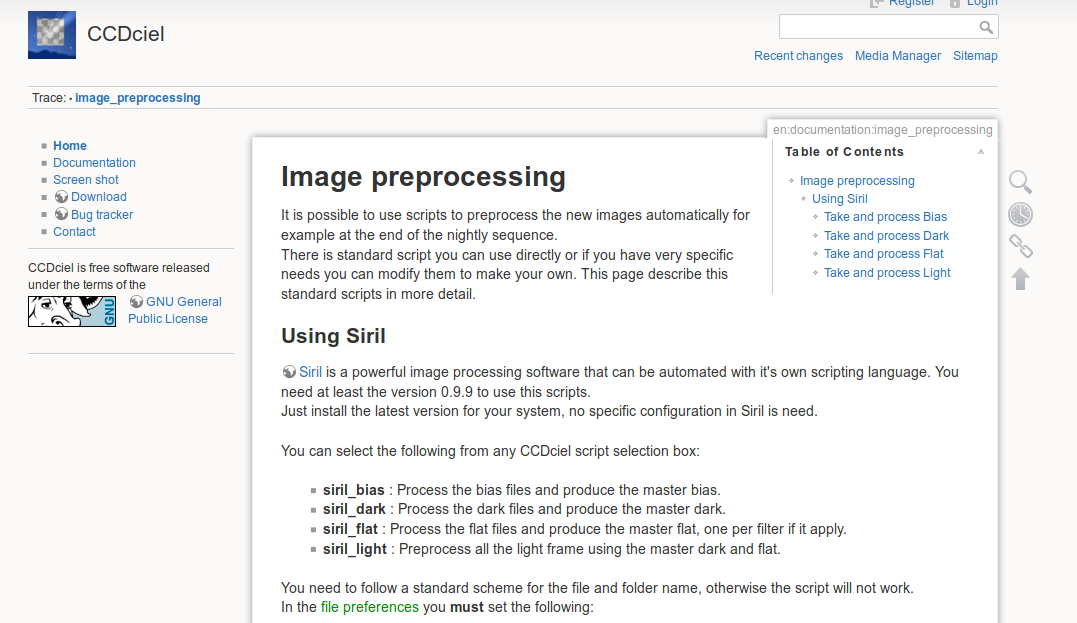This screenshot has width=1077, height=623.
Task: Click the Image preprocessing heading
Action: point(423,177)
